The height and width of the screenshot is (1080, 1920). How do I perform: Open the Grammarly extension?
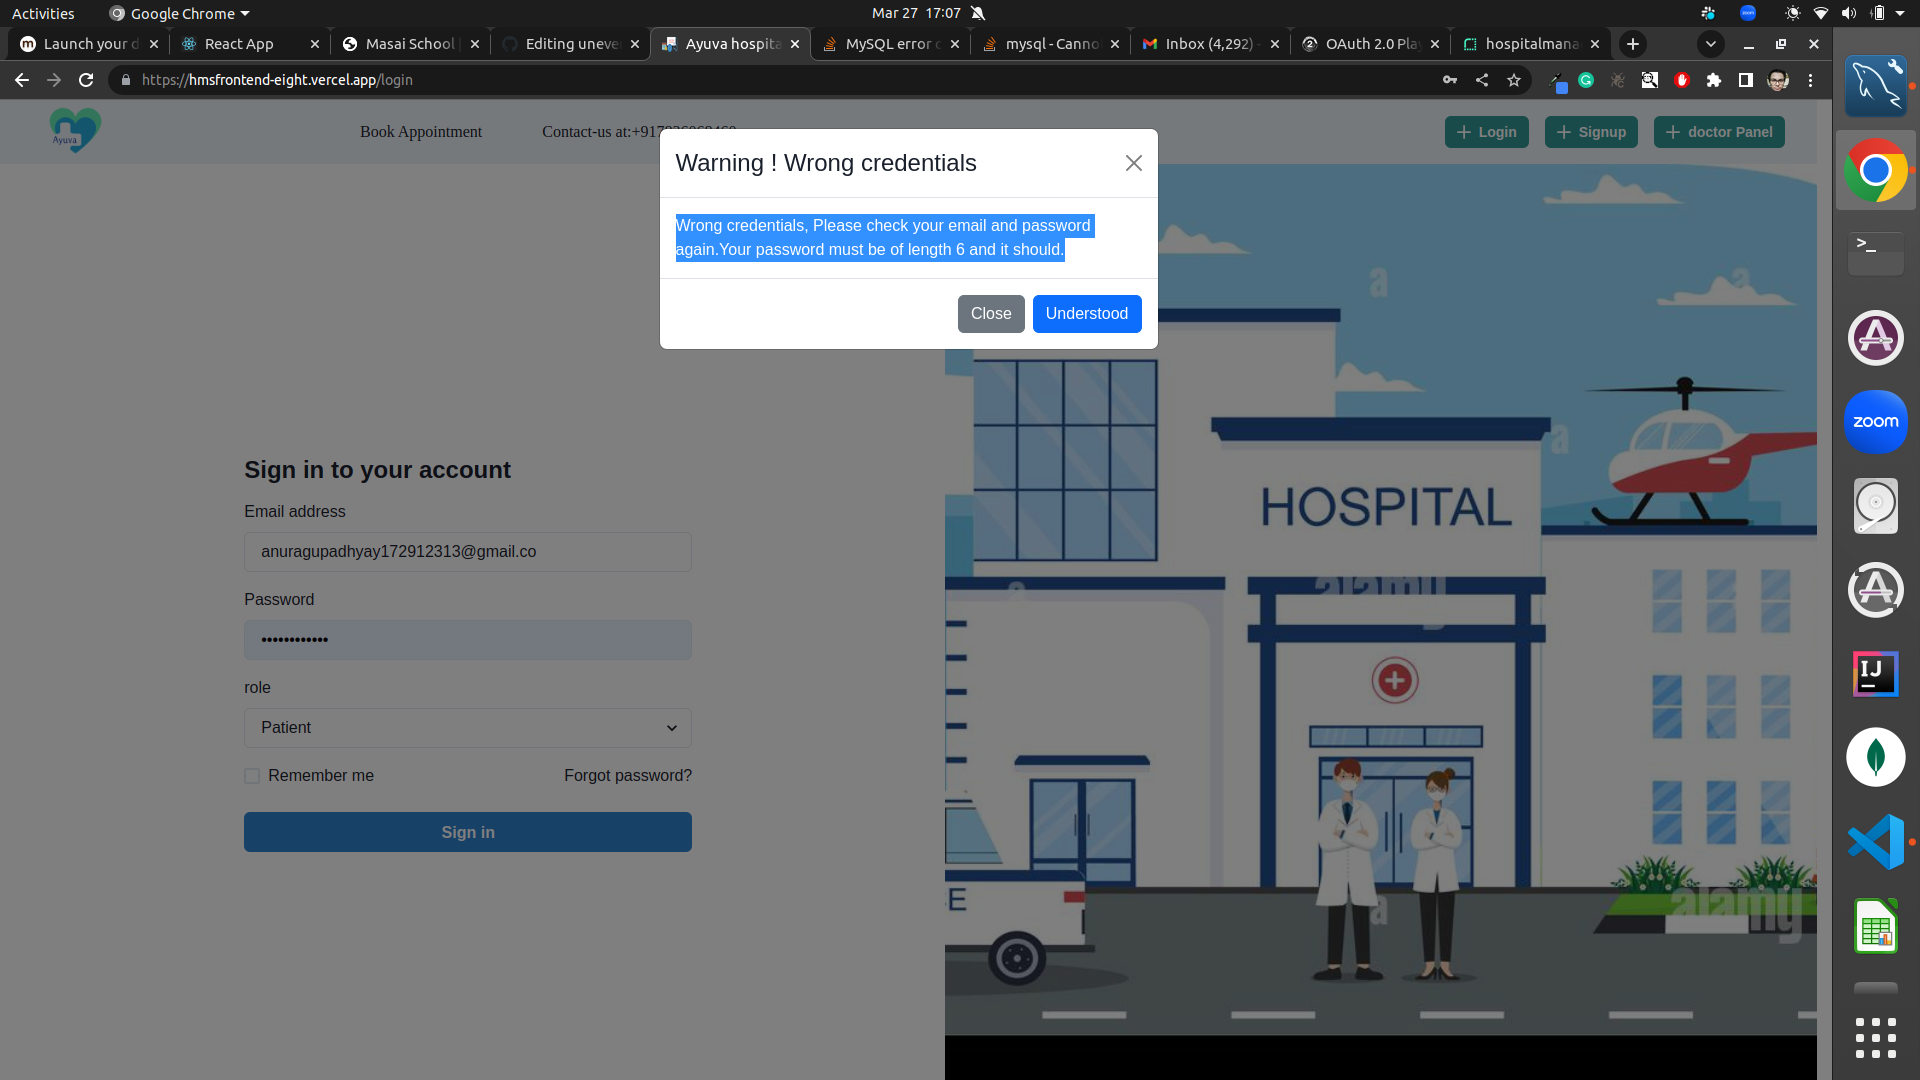coord(1586,80)
